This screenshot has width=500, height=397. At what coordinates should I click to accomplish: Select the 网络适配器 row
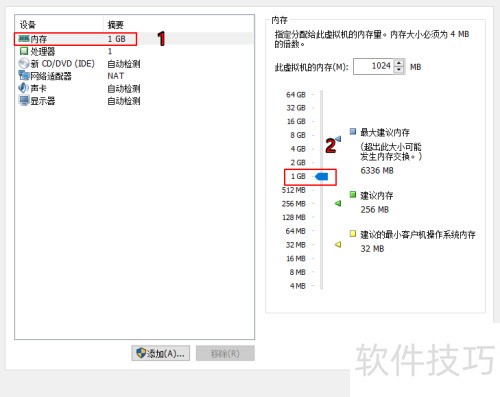point(134,76)
